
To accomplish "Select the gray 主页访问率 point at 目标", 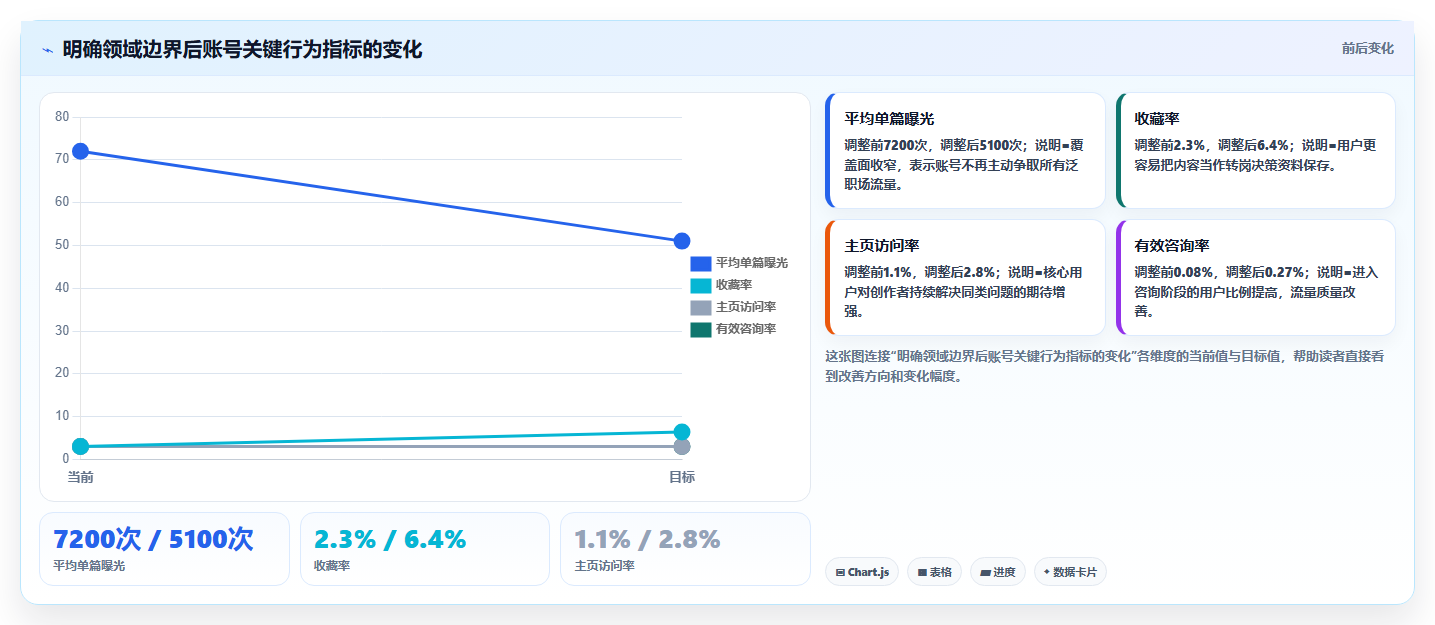I will [682, 447].
